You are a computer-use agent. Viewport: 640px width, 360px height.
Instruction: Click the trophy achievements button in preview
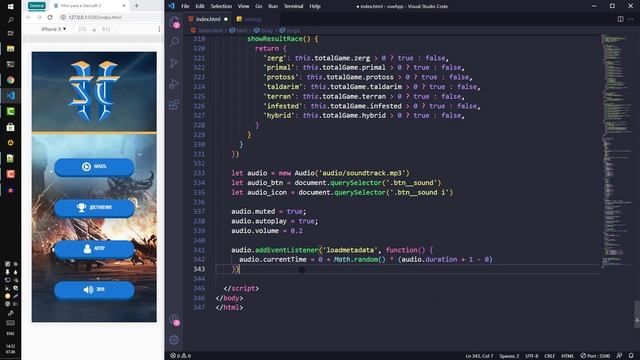tap(94, 208)
